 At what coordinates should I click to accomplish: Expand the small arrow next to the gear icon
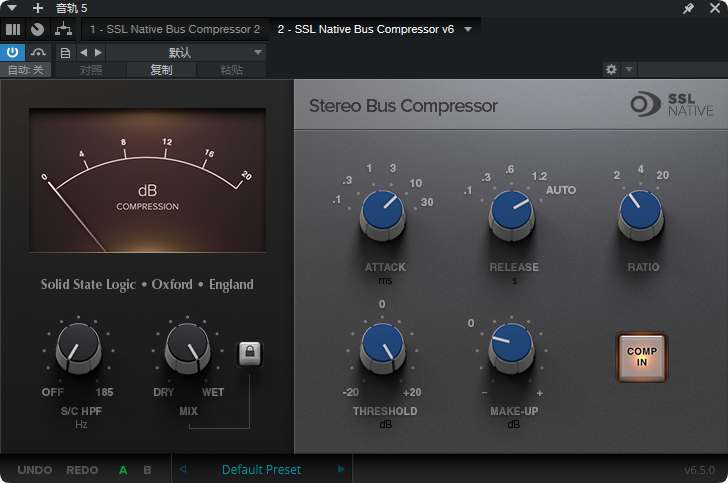629,70
